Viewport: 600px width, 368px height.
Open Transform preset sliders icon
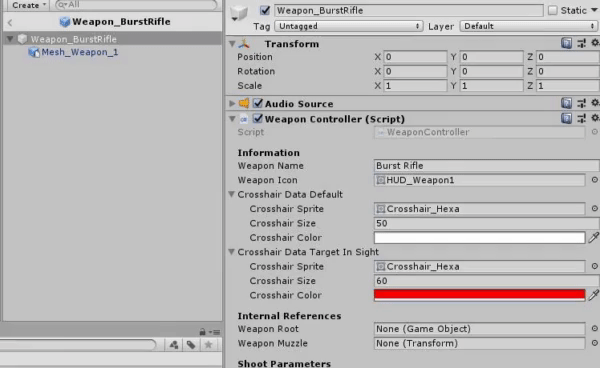pyautogui.click(x=582, y=43)
